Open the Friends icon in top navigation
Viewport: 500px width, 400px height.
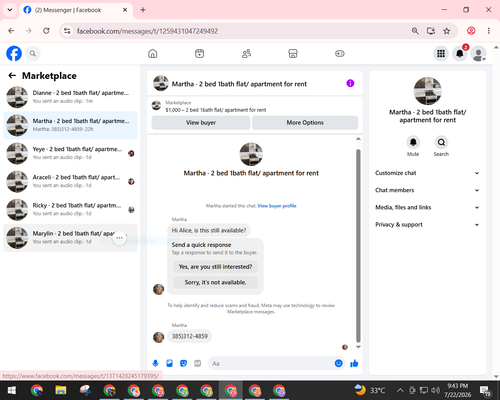point(246,53)
